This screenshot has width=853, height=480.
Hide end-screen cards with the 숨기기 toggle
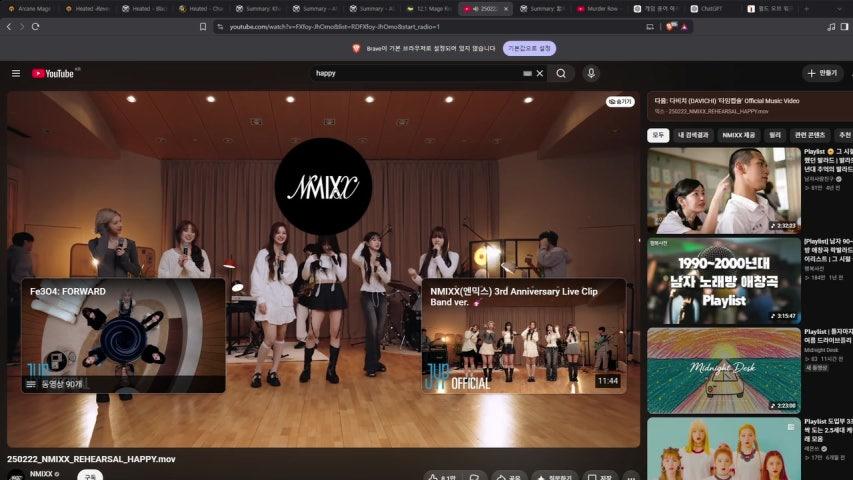click(x=620, y=102)
